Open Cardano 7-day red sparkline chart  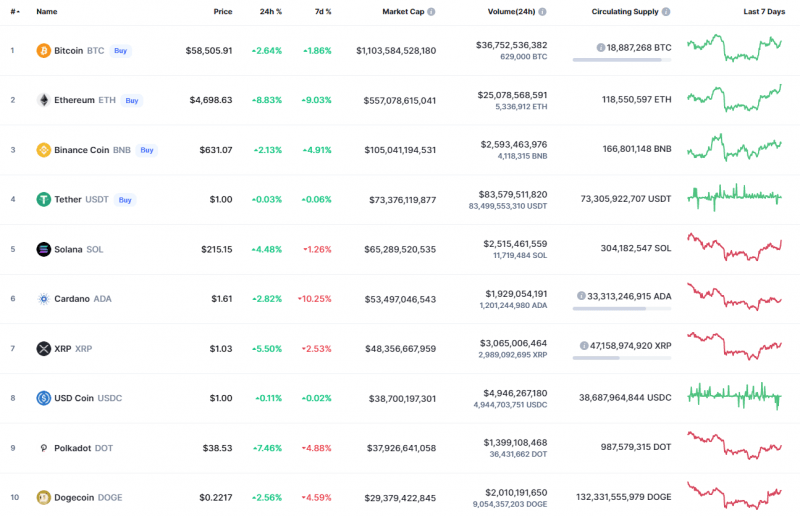pyautogui.click(x=734, y=297)
